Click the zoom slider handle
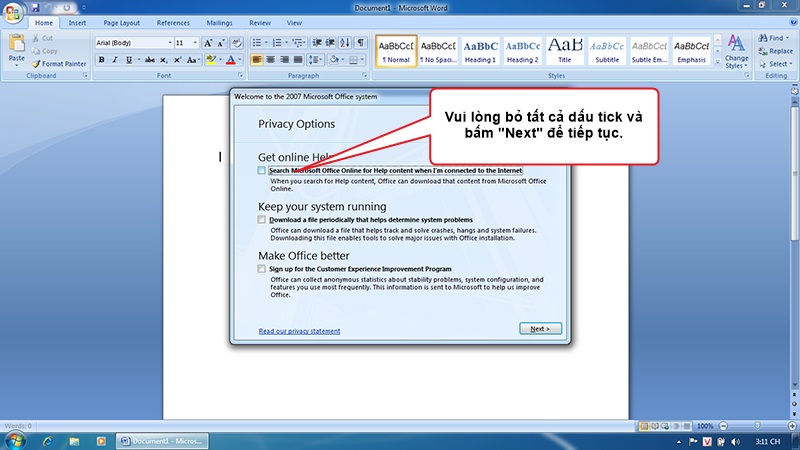The width and height of the screenshot is (800, 450). [758, 426]
